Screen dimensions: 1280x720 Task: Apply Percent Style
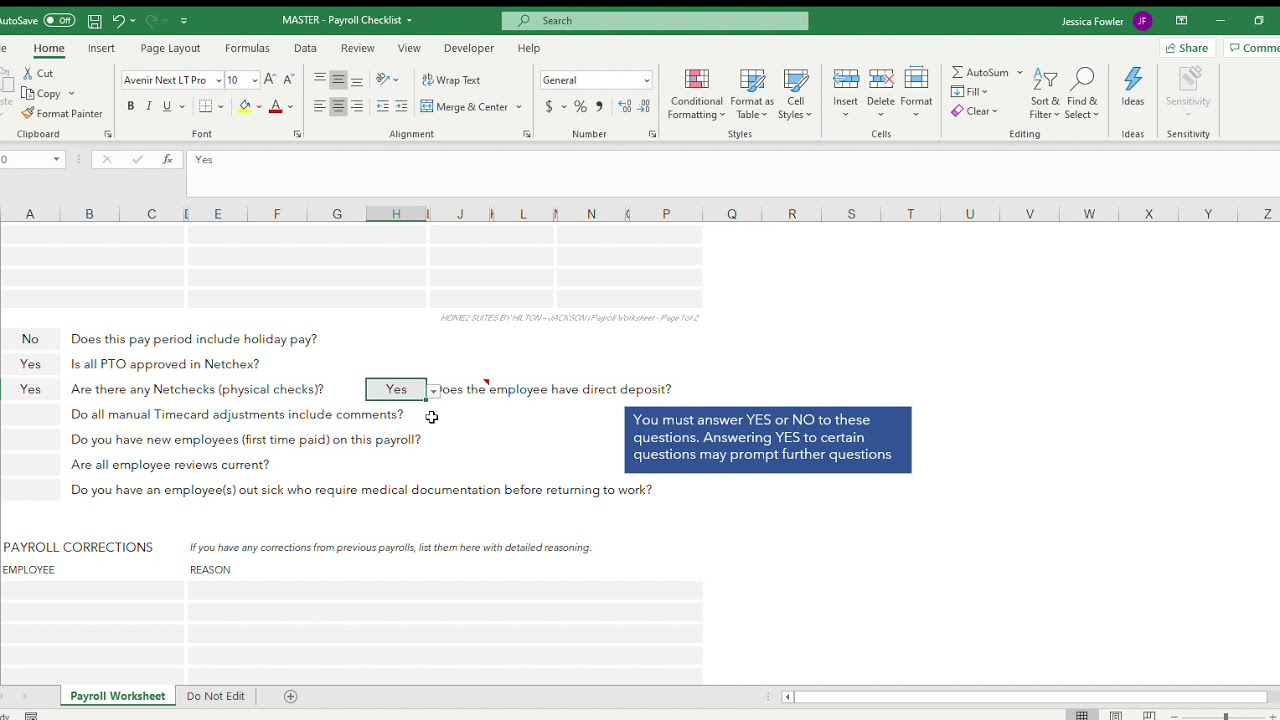click(x=580, y=106)
